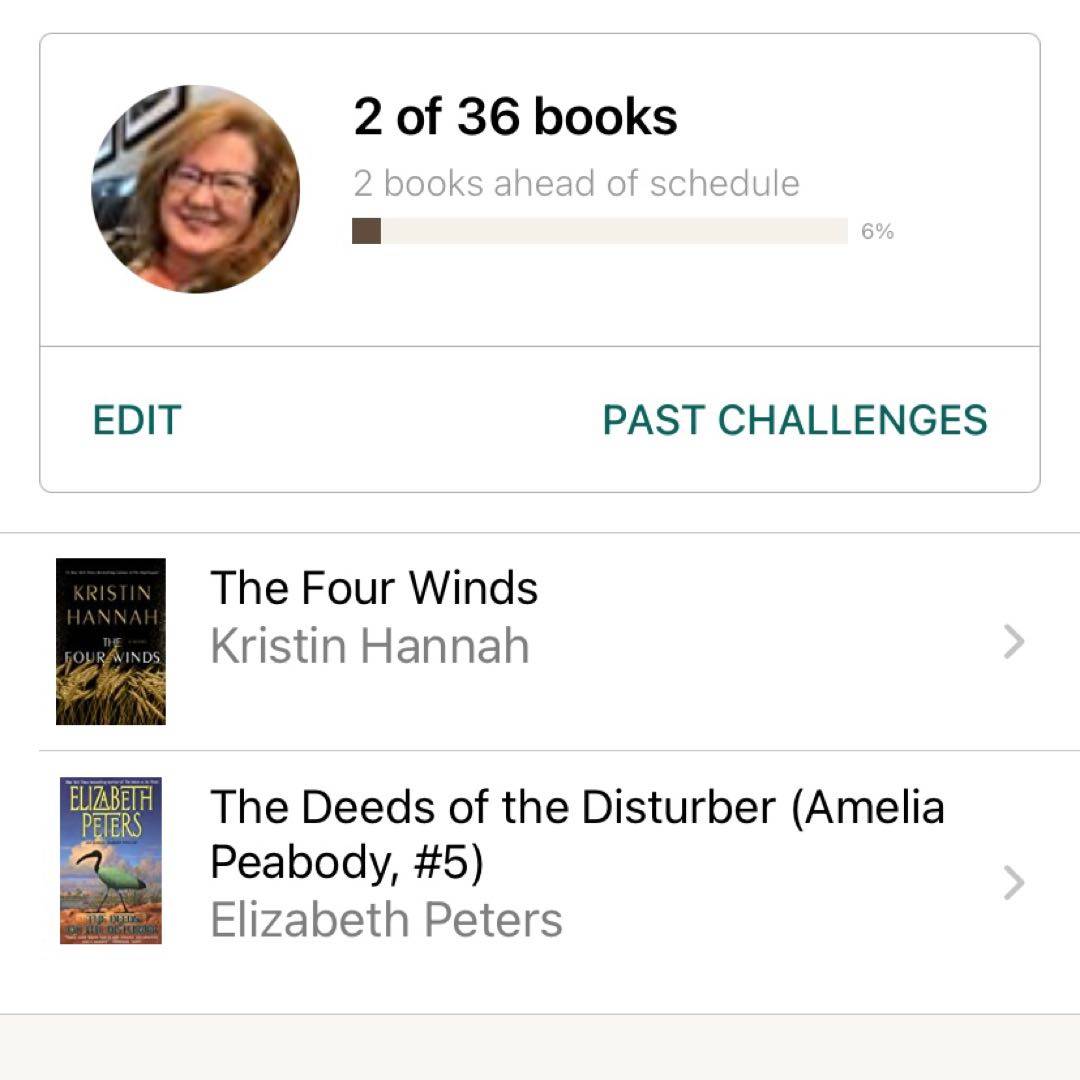
Task: Tap "2 books ahead of schedule" text
Action: point(576,184)
